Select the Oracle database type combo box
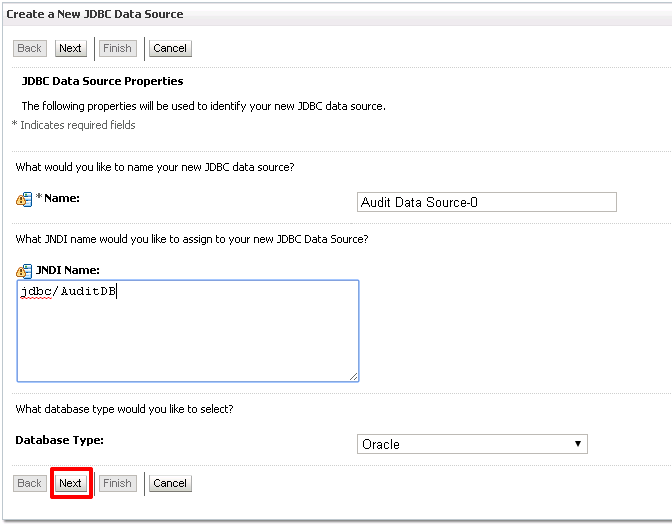Image resolution: width=672 pixels, height=525 pixels. tap(472, 444)
